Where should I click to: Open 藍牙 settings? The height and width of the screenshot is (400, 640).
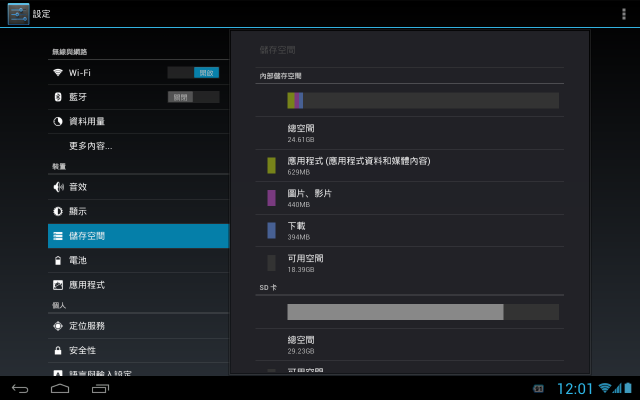(138, 97)
